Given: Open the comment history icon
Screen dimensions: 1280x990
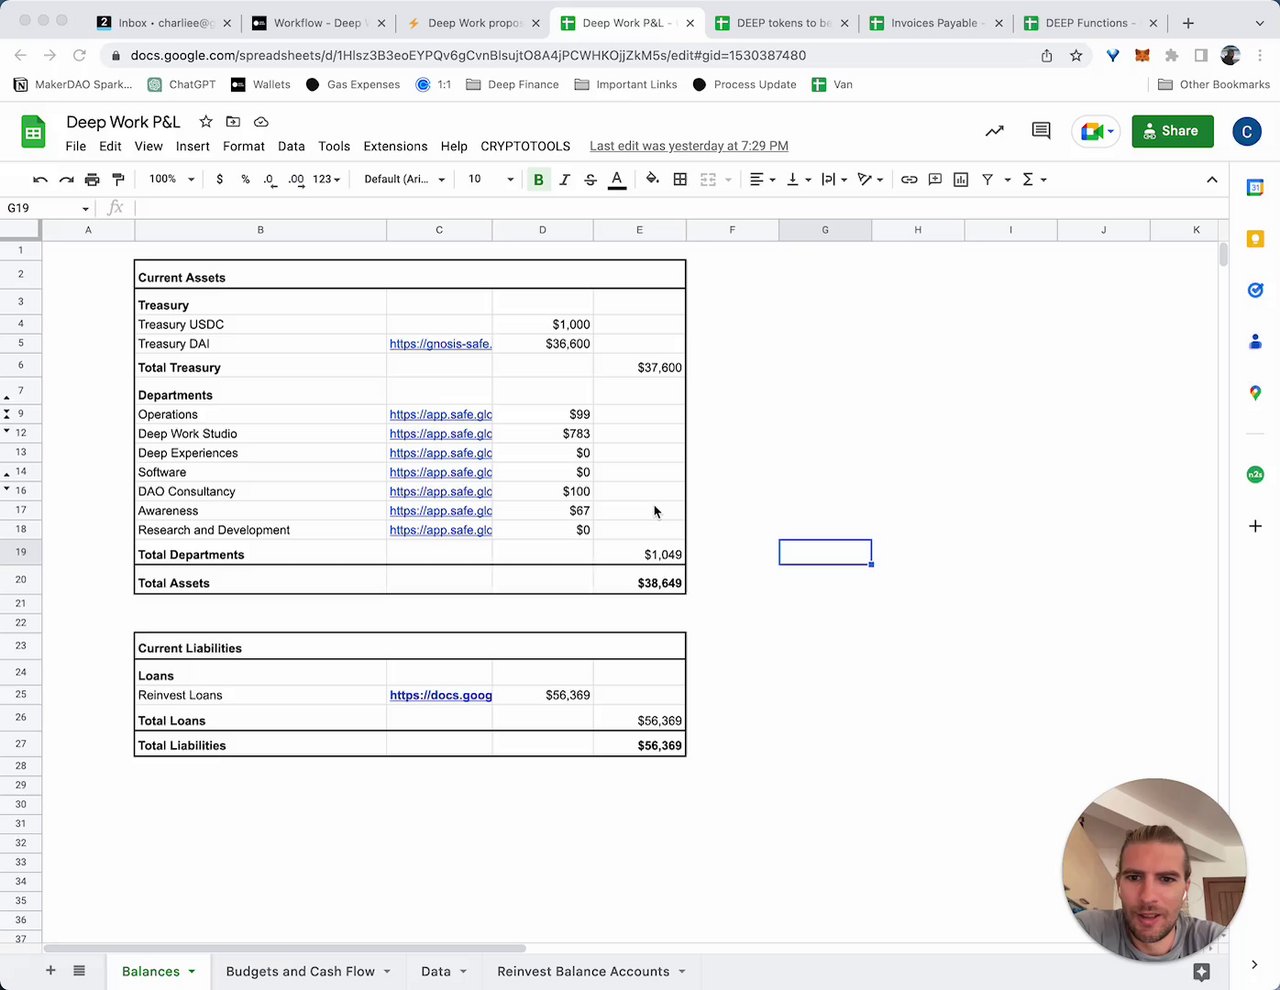Looking at the screenshot, I should 1041,131.
